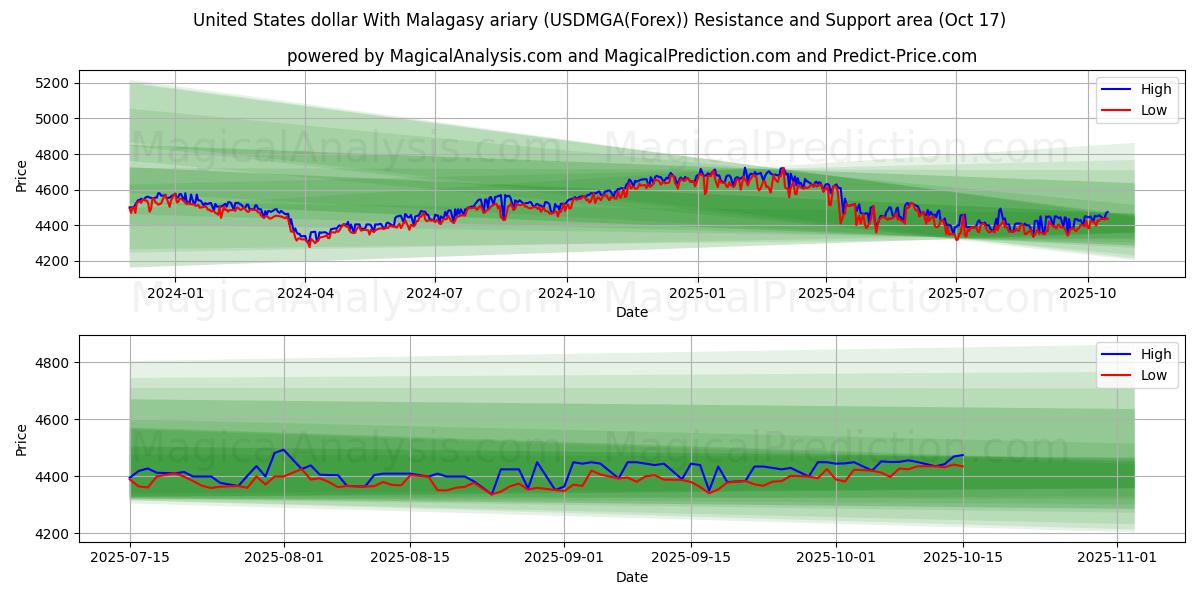The image size is (1200, 600).
Task: Click the red Low line swatch in top legend
Action: [1116, 110]
